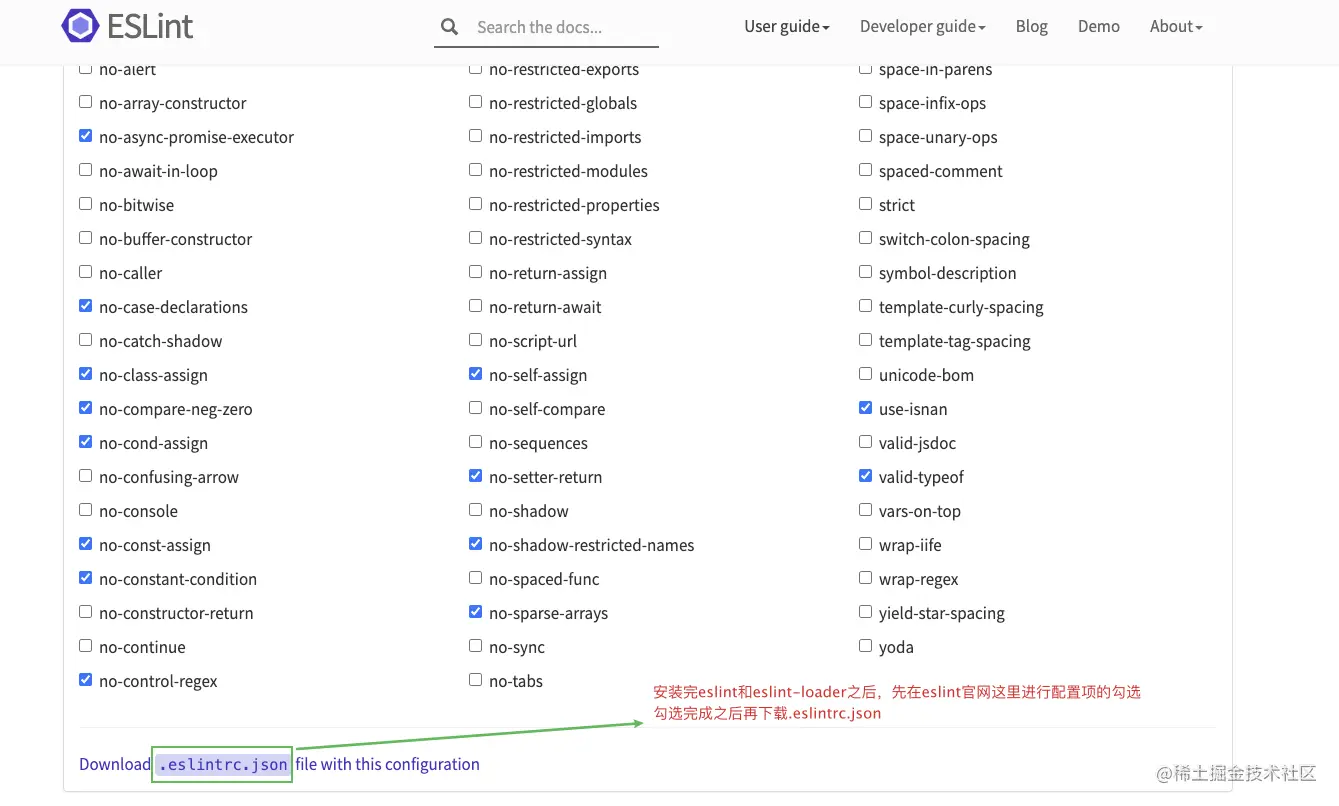Enable the no-return-assign rule
1339x806 pixels.
pyautogui.click(x=475, y=272)
